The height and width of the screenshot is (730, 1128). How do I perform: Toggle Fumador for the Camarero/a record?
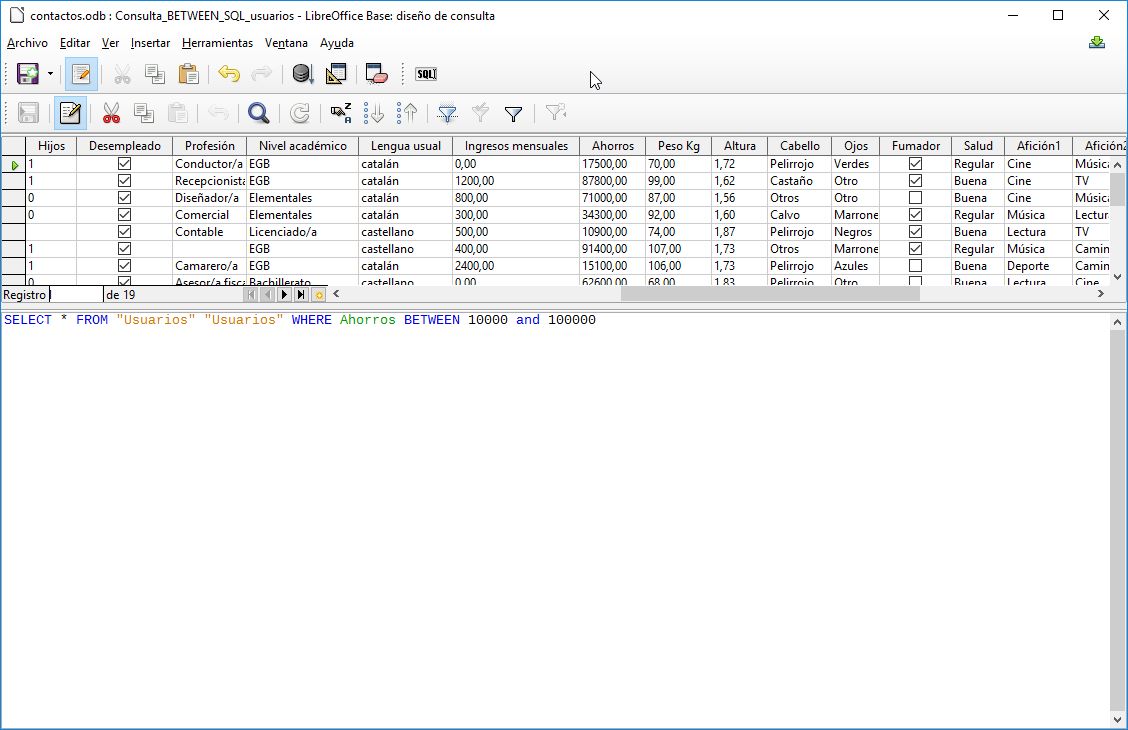[915, 265]
